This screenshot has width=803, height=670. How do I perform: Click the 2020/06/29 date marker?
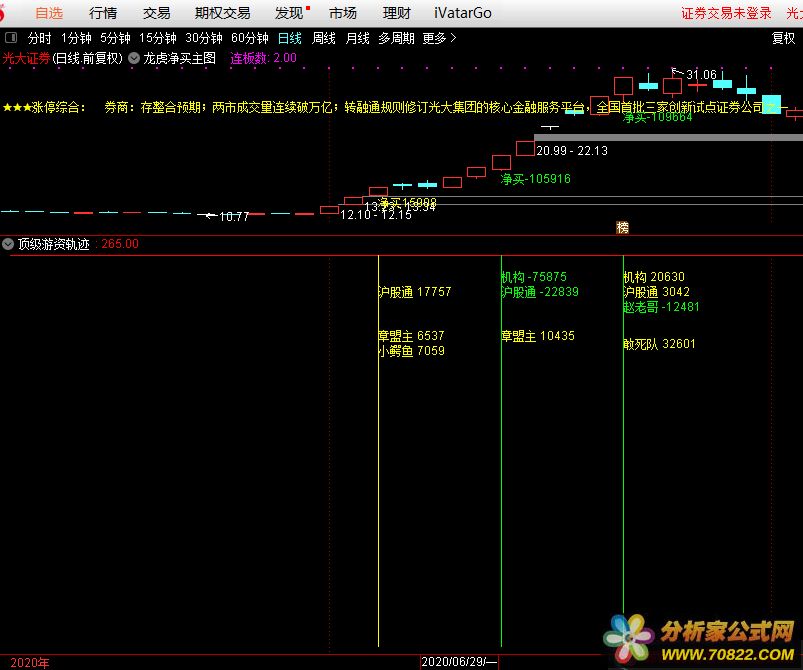(458, 662)
